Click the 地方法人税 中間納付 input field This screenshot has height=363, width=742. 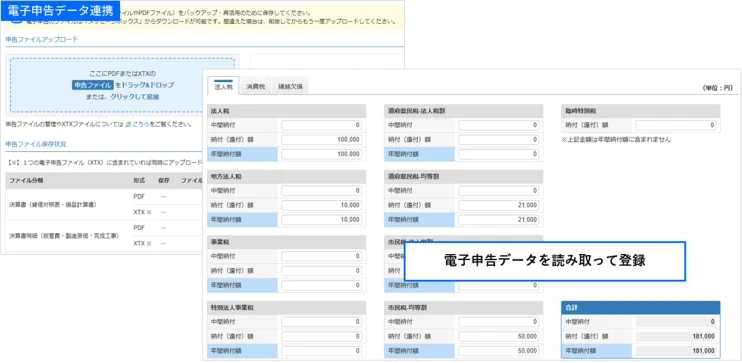coord(322,191)
